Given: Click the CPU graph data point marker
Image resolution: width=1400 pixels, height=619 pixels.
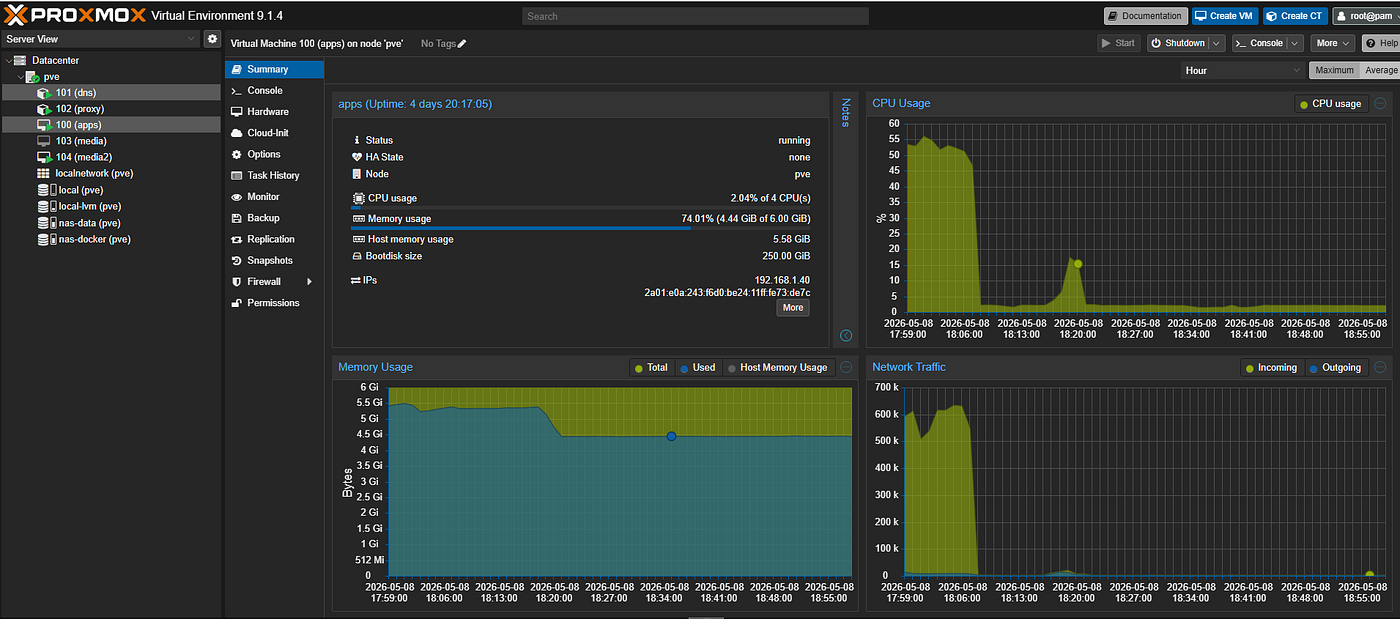Looking at the screenshot, I should [1077, 264].
